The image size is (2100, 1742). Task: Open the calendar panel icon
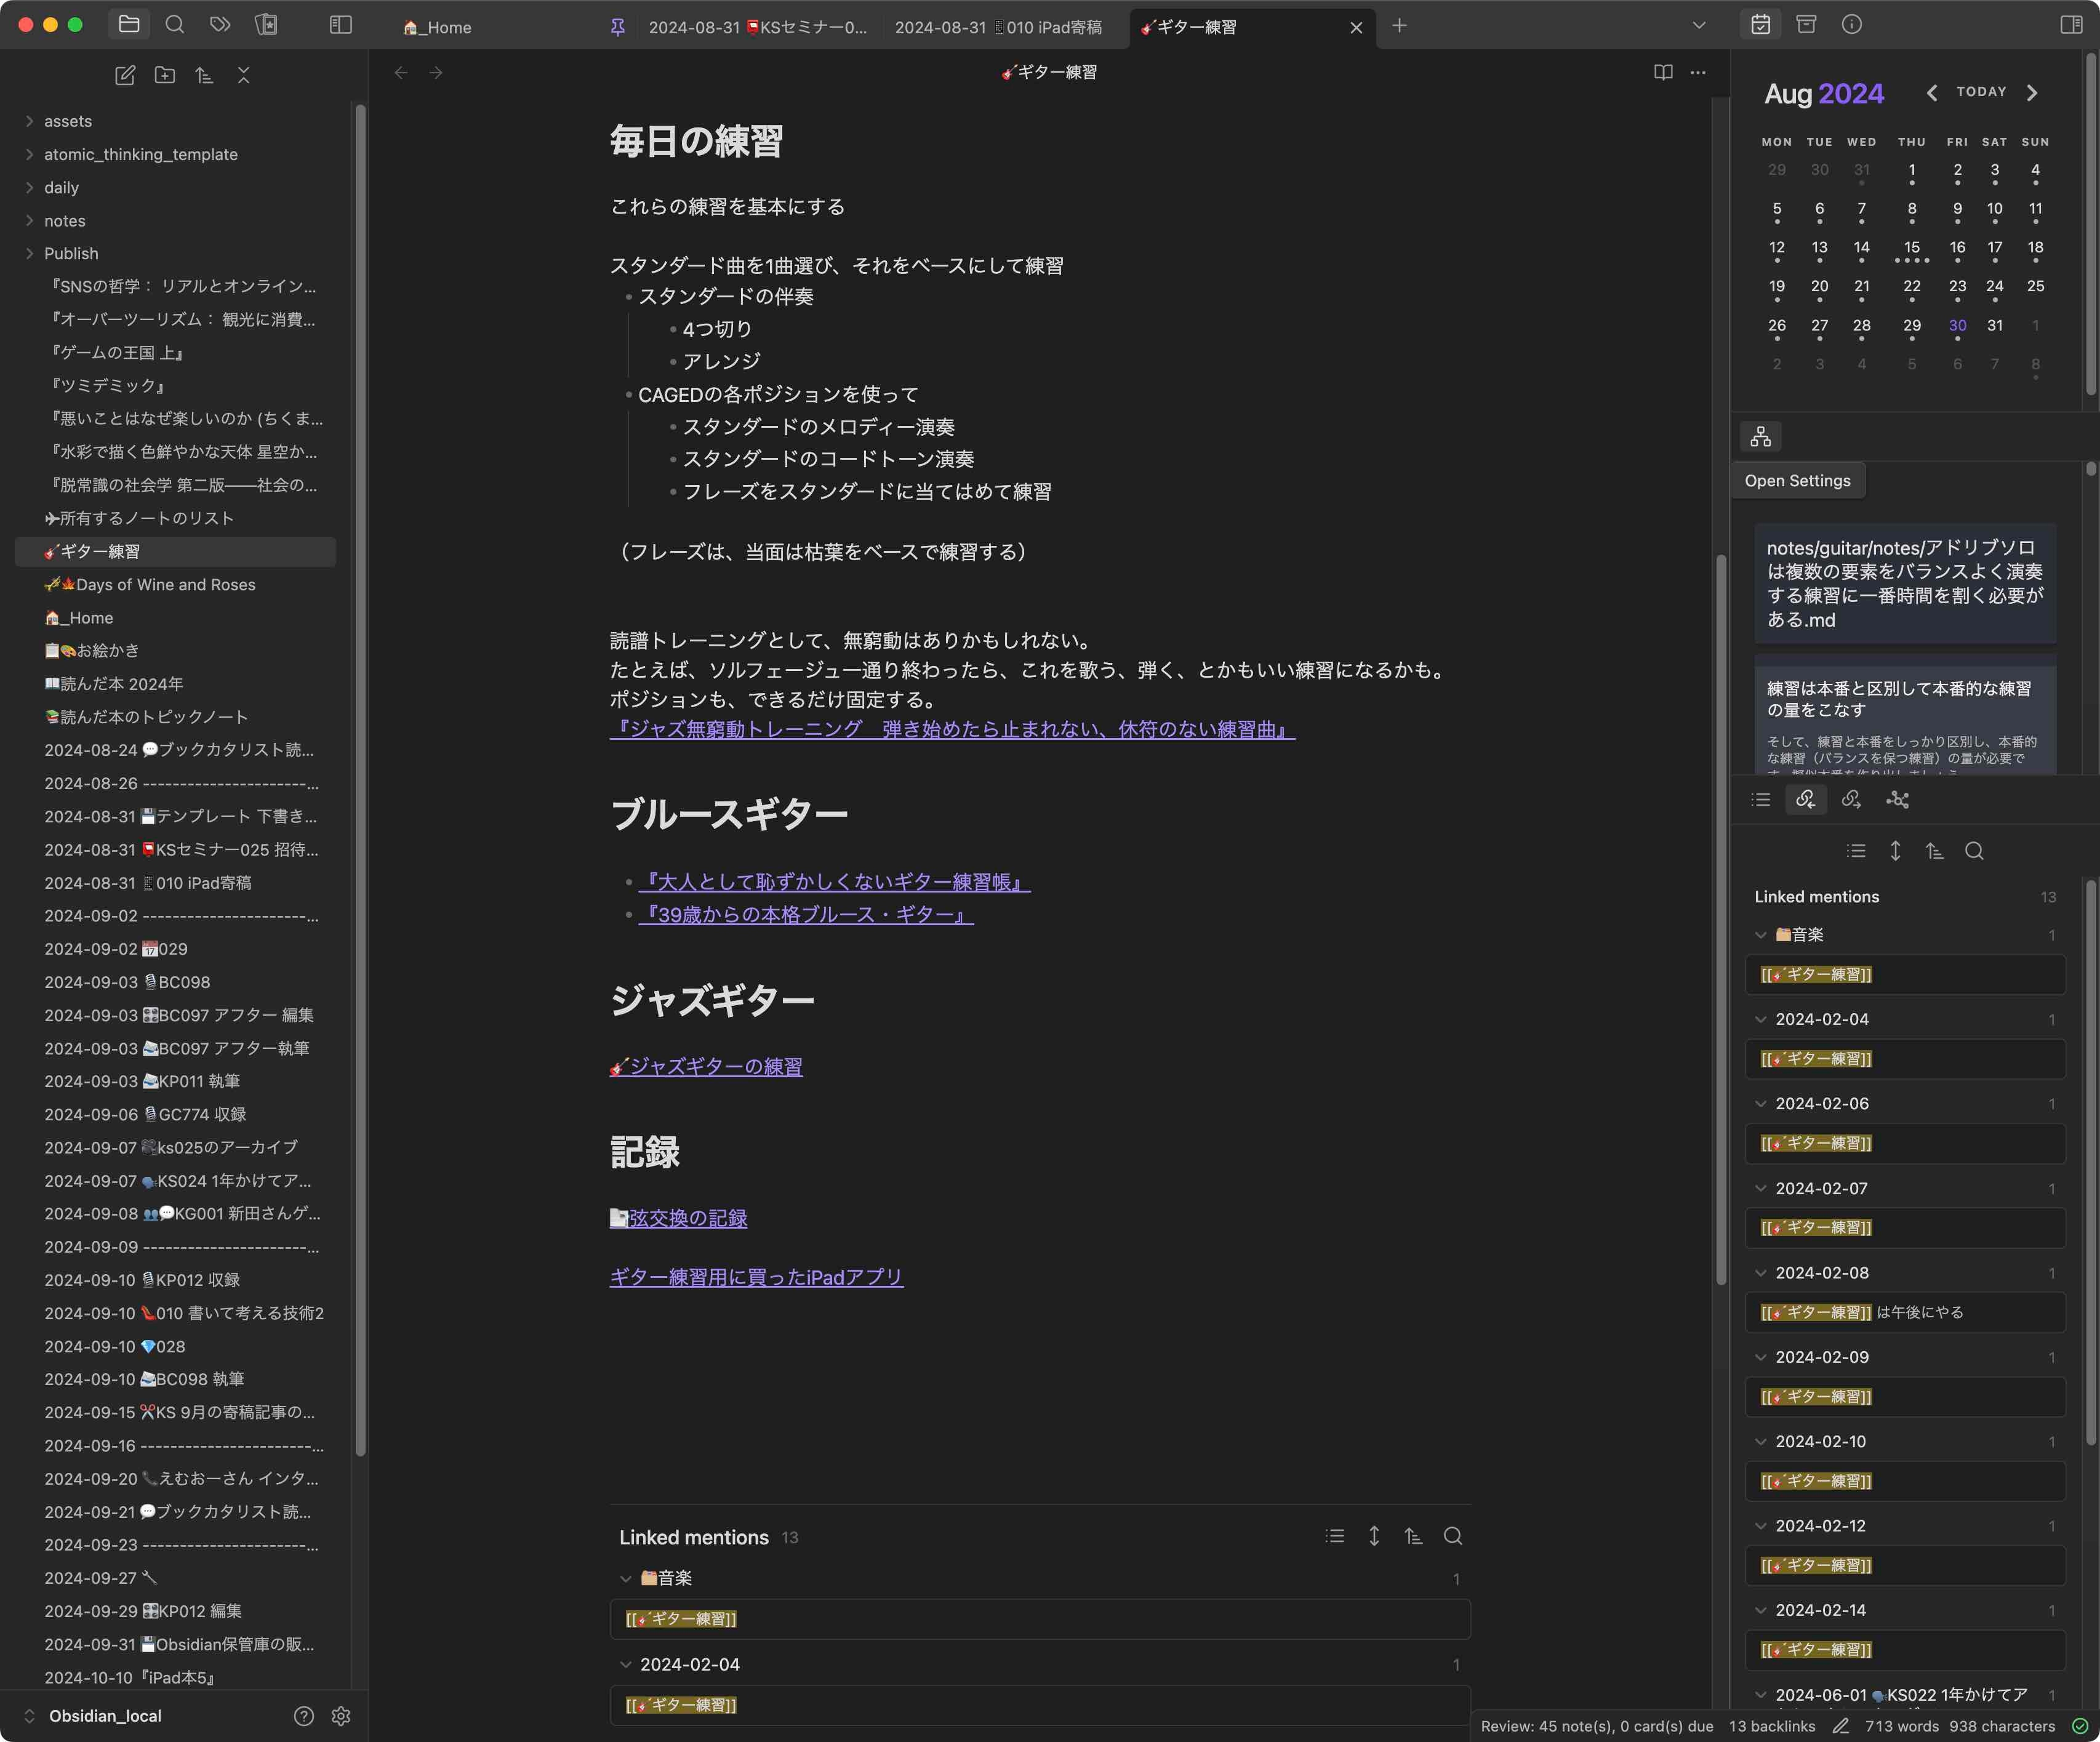click(1761, 25)
